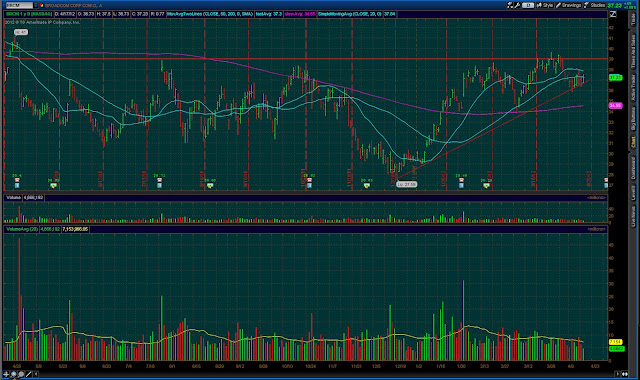Open the Studies menu button
640x380 pixels.
click(x=595, y=5)
